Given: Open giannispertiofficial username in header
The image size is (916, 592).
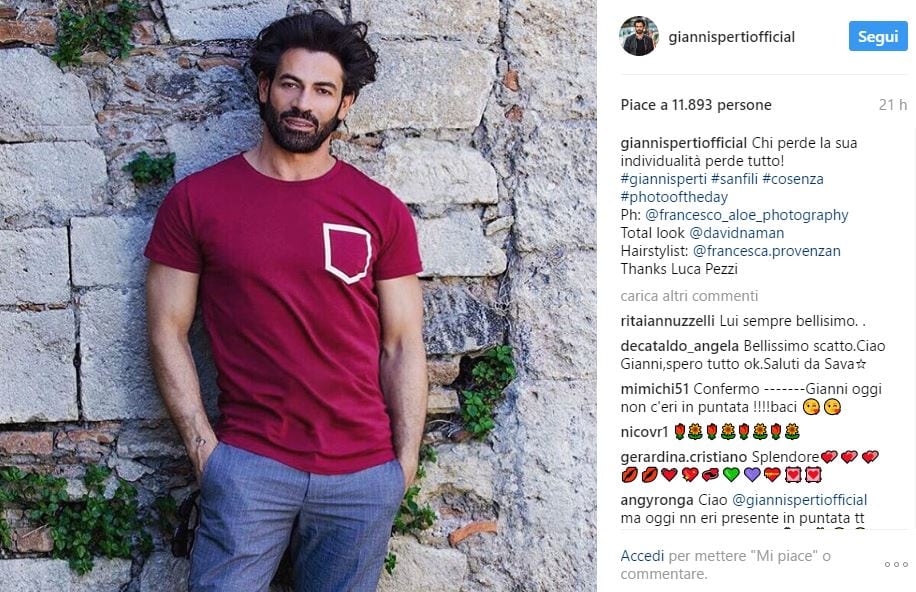Looking at the screenshot, I should (731, 37).
